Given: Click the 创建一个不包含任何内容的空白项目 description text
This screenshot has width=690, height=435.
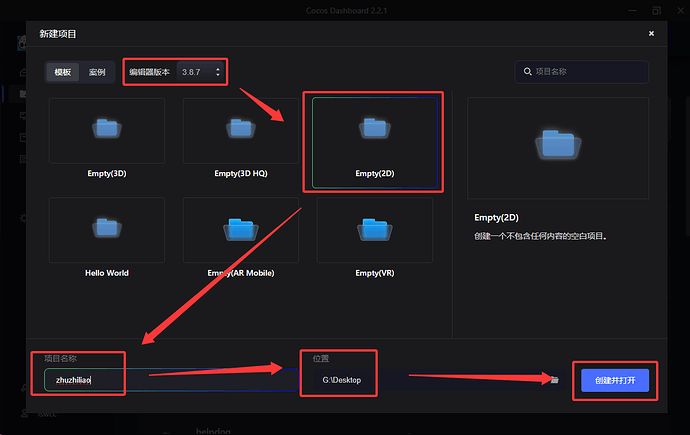Looking at the screenshot, I should point(541,236).
